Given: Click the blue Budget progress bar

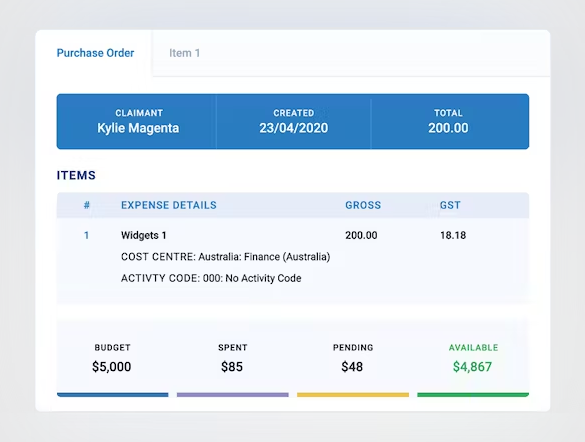Looking at the screenshot, I should [113, 395].
